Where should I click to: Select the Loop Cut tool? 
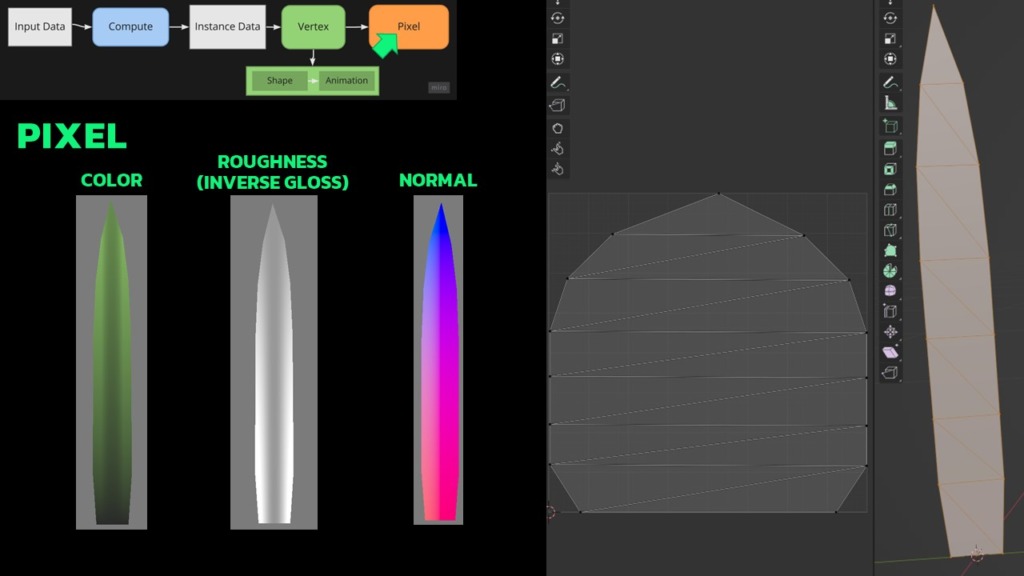tap(890, 210)
